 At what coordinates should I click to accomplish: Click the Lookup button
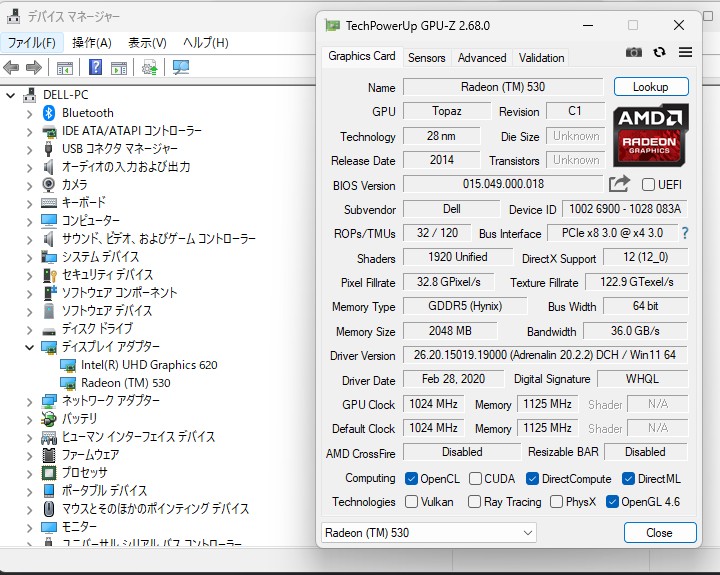(650, 87)
